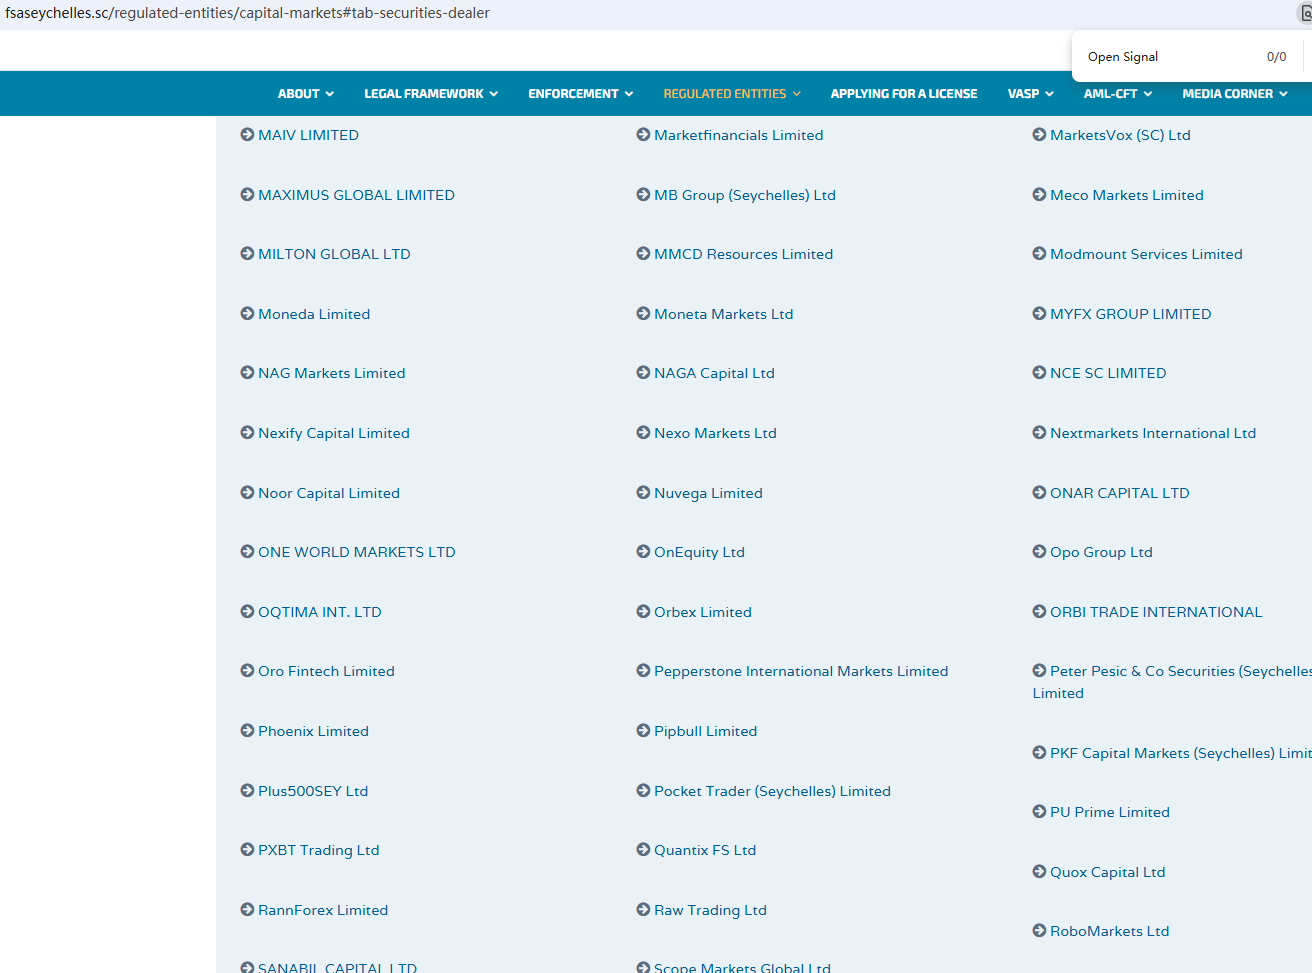
Task: Click the arrow icon beside ONE WORLD MARKETS LTD
Action: click(247, 552)
